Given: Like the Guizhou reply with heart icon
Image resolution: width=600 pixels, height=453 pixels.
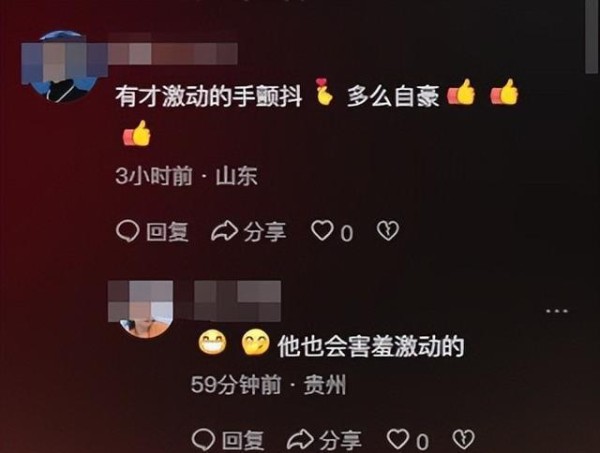Looking at the screenshot, I should tap(398, 439).
